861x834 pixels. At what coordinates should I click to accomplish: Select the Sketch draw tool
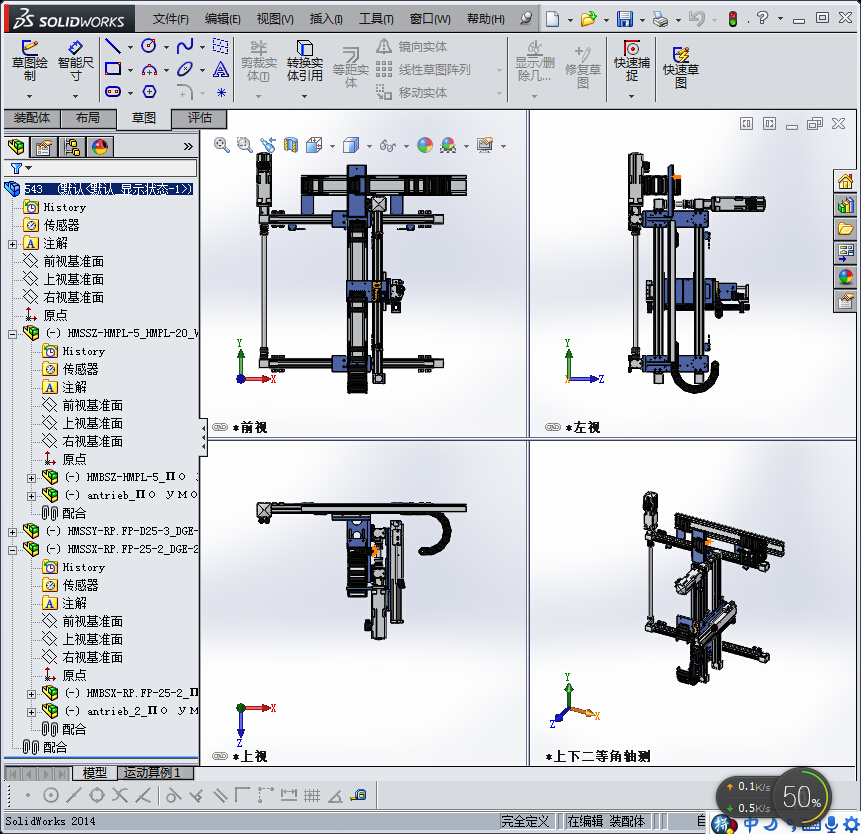(x=30, y=61)
